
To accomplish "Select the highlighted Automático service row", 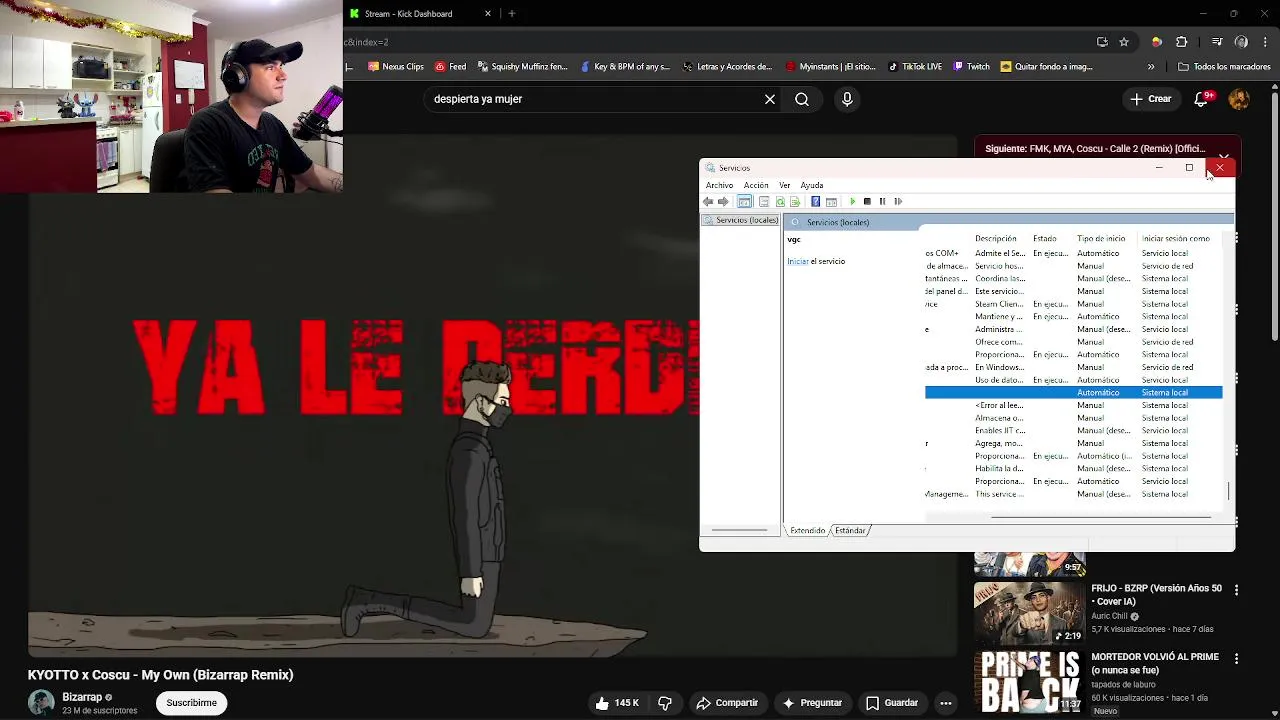I will (x=1073, y=393).
